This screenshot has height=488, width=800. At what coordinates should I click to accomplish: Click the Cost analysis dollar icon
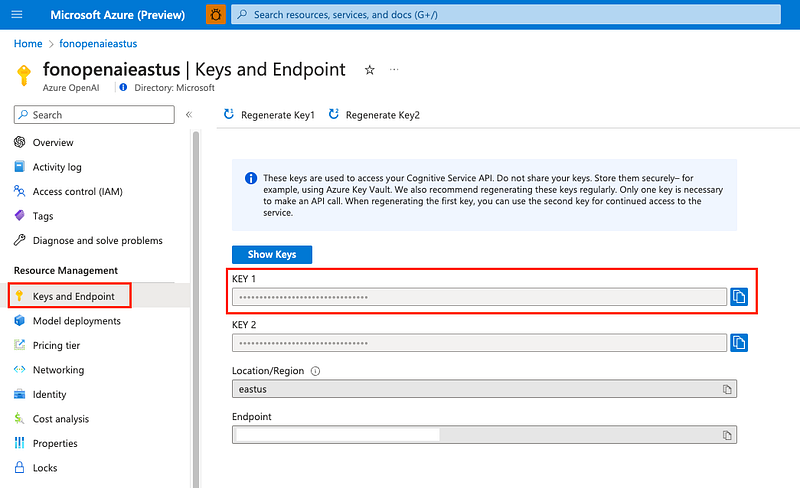click(19, 419)
